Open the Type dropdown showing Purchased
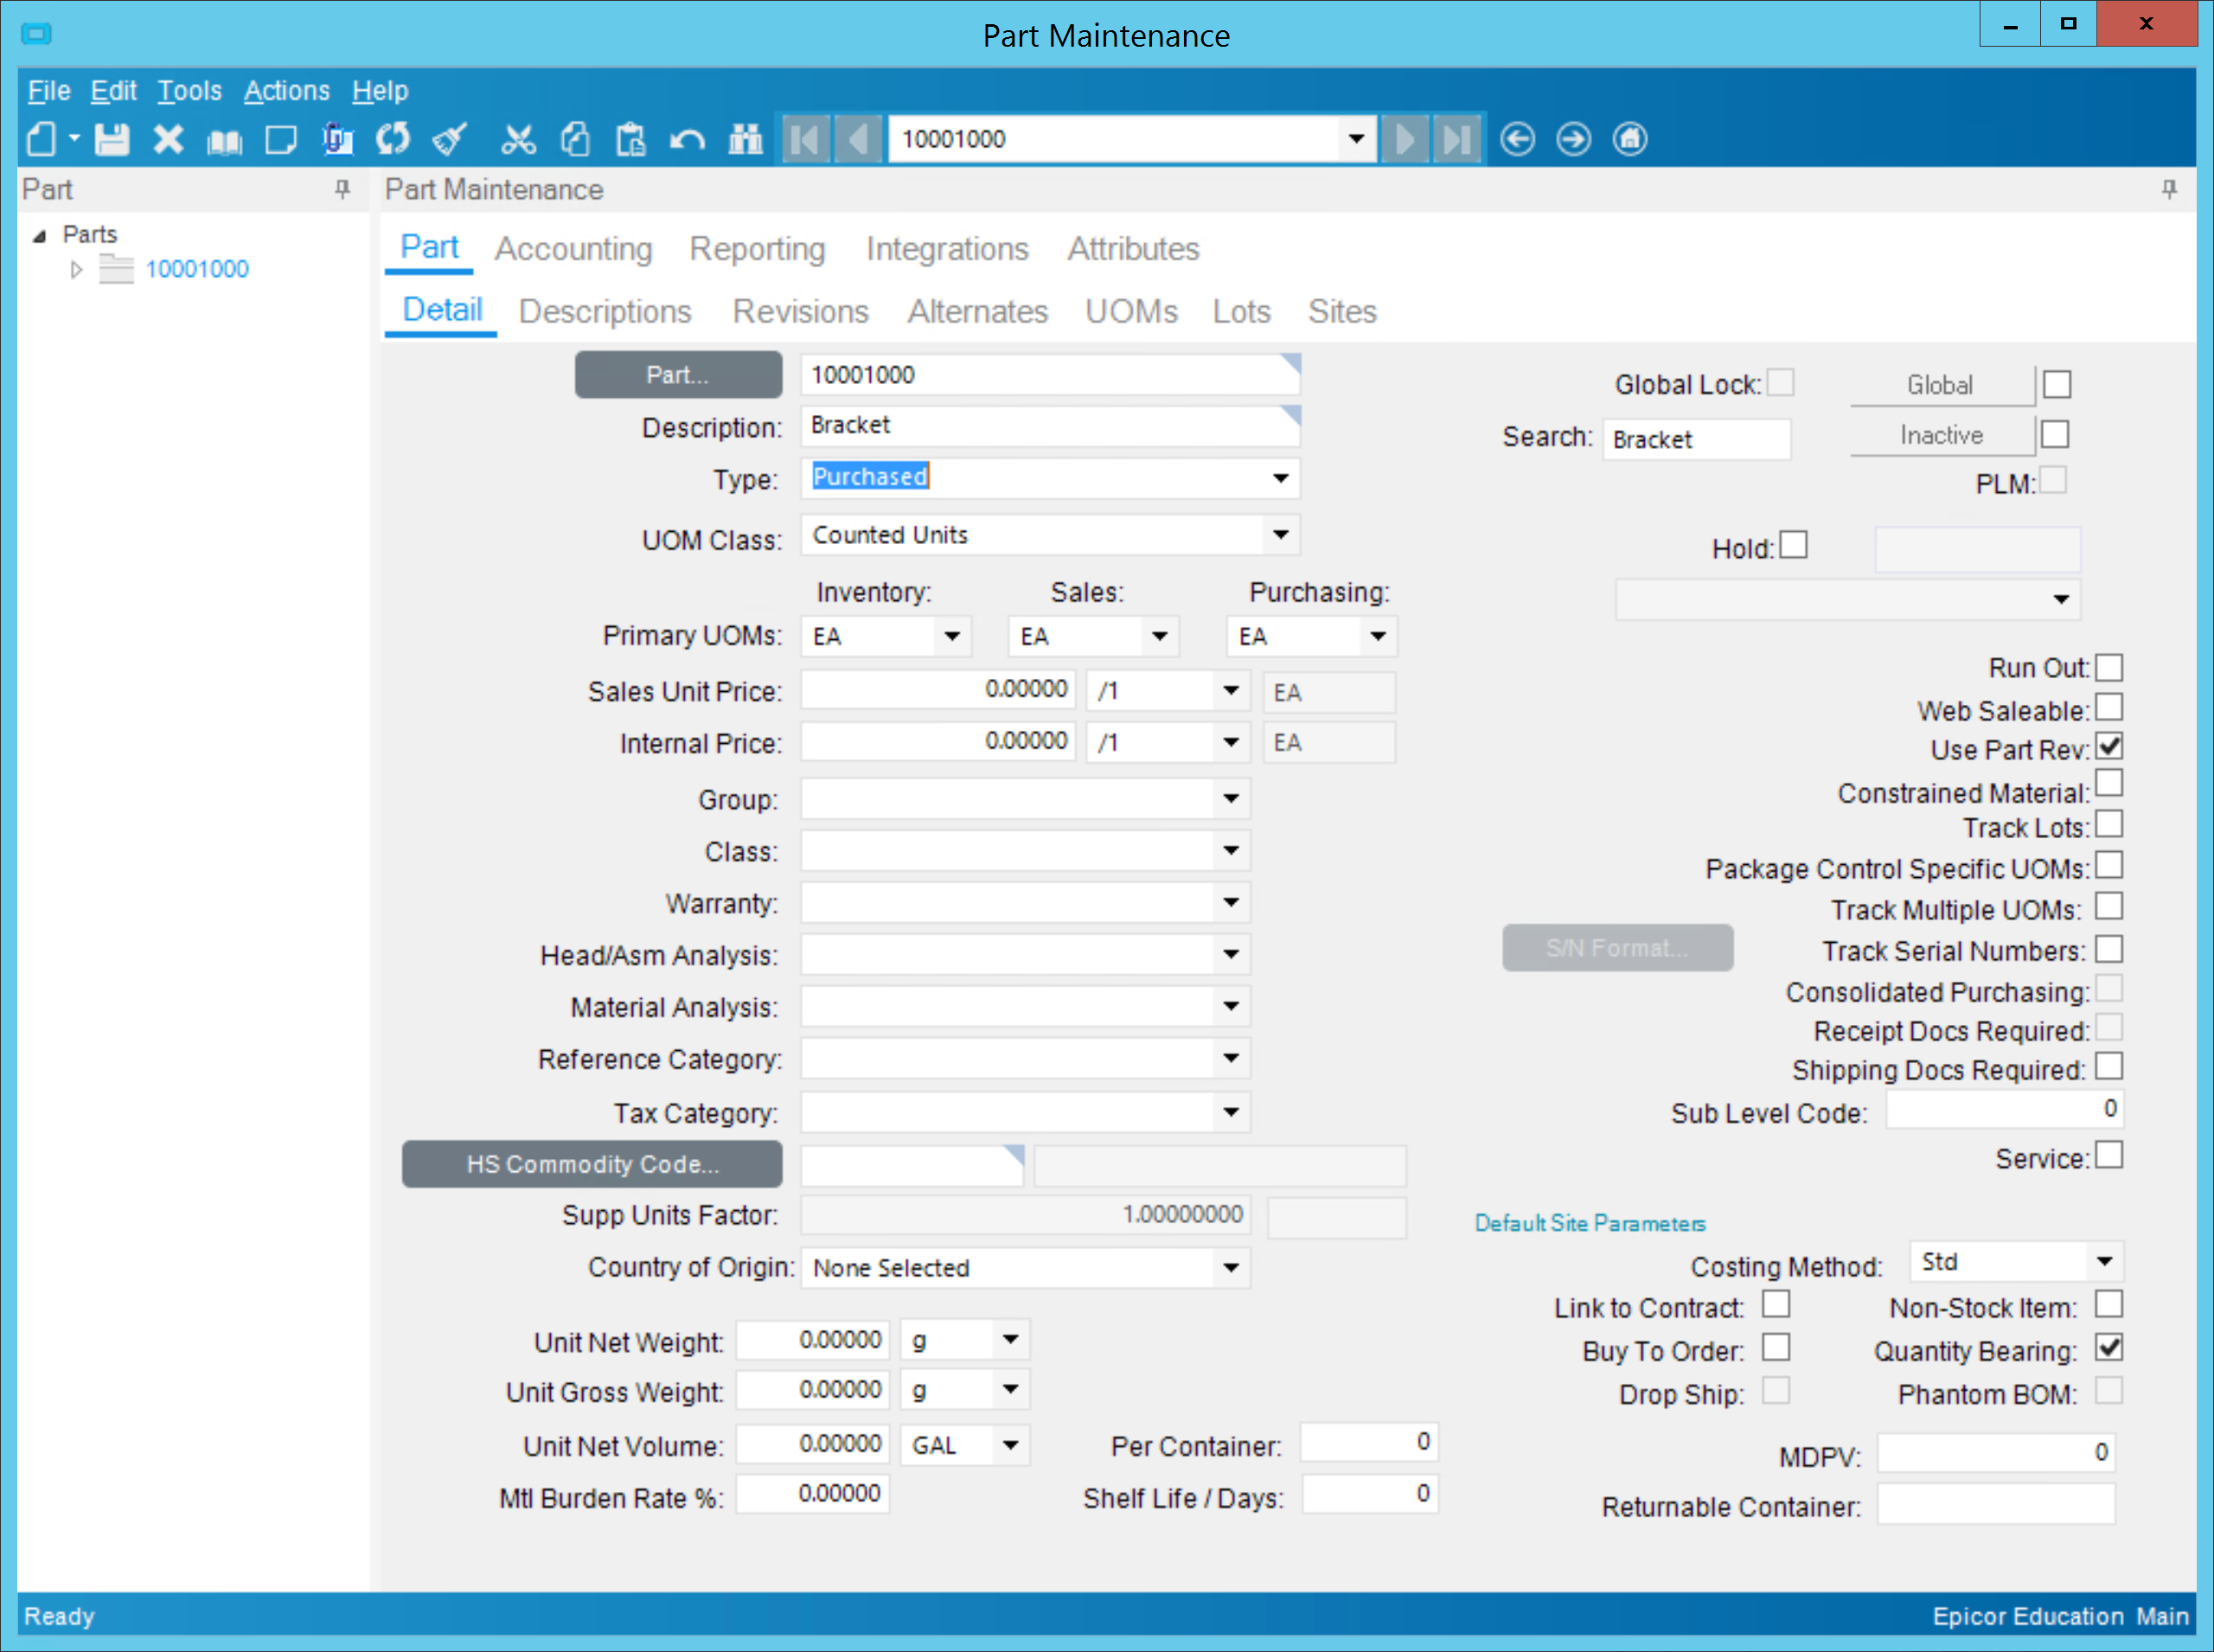 coord(1281,478)
